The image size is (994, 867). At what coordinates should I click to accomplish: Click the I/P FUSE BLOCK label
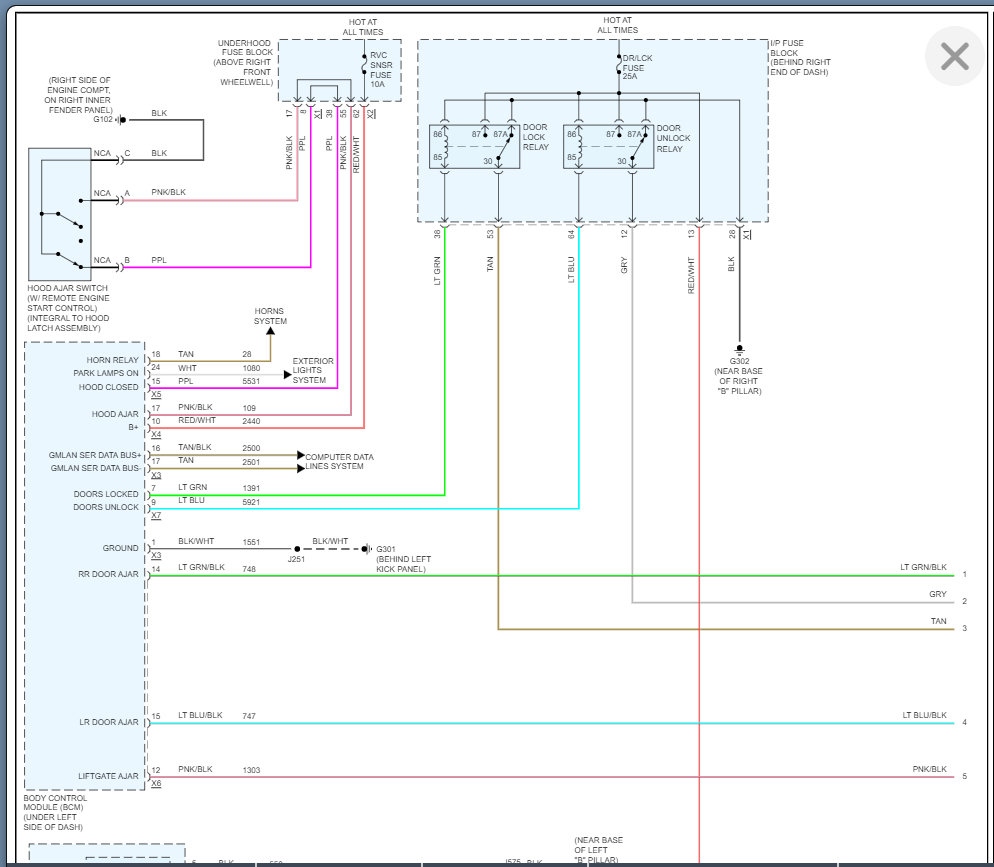click(x=800, y=58)
